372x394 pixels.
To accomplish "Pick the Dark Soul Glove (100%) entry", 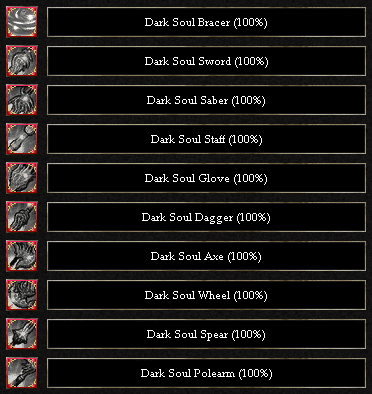I will pos(206,178).
